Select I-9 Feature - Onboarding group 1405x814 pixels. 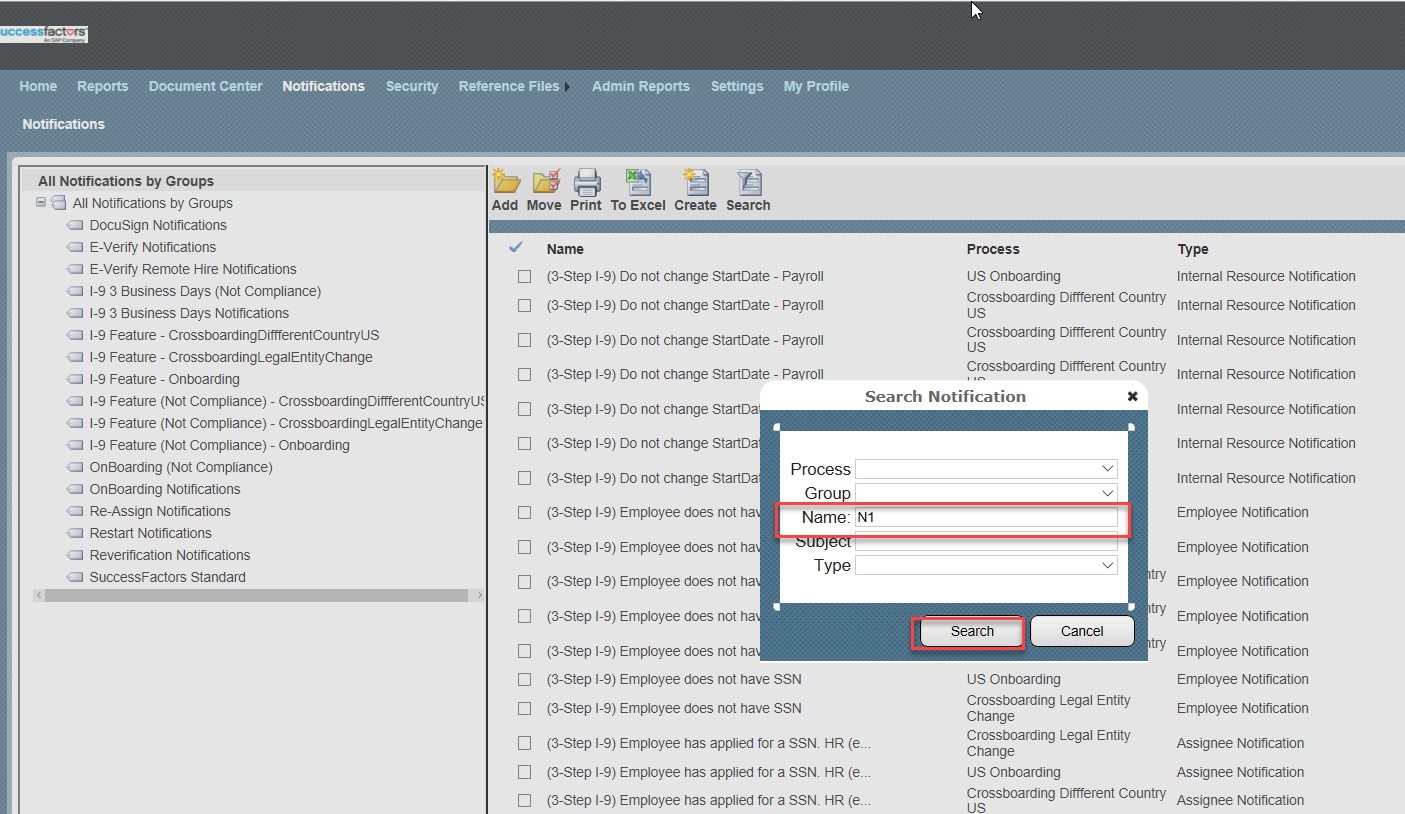coord(165,379)
